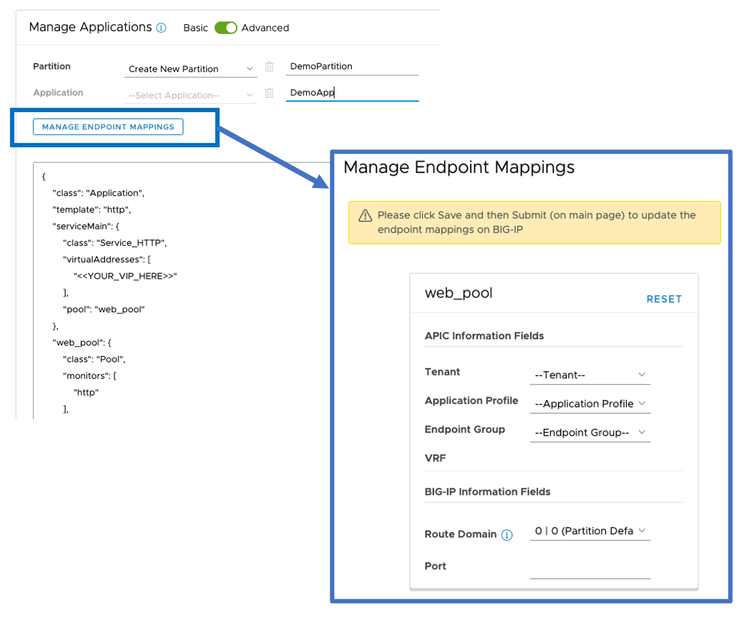Open the Route Domain dropdown
The width and height of the screenshot is (750, 621).
[590, 531]
